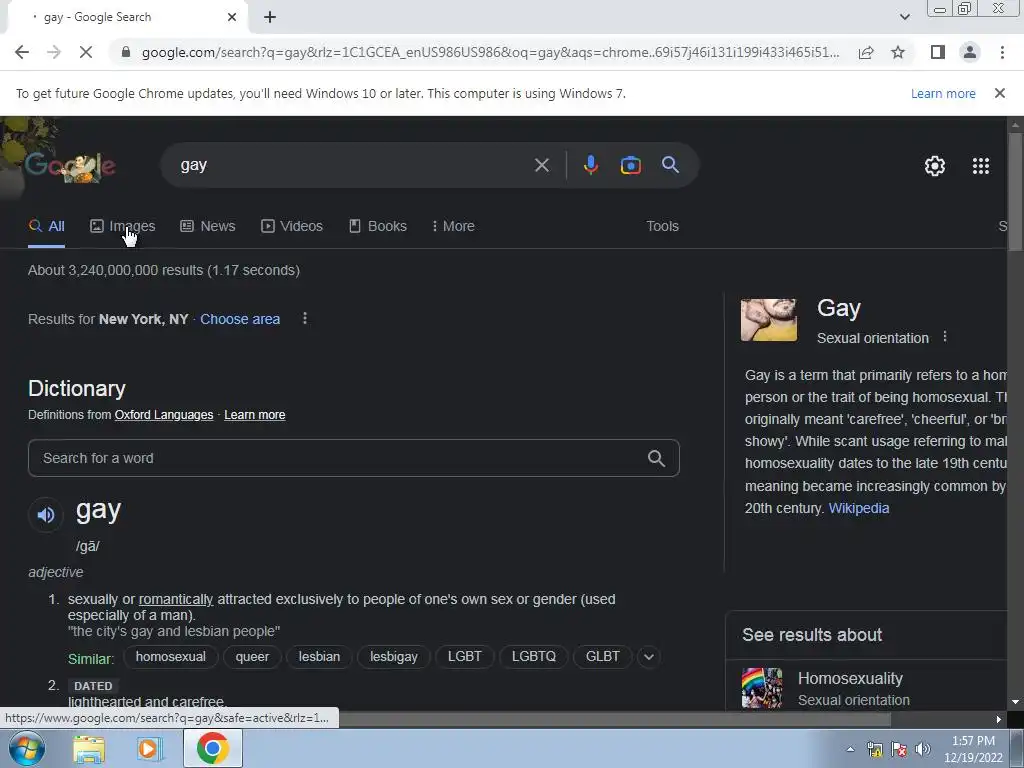The image size is (1024, 768).
Task: Select the homosexual similar word chip
Action: (170, 657)
